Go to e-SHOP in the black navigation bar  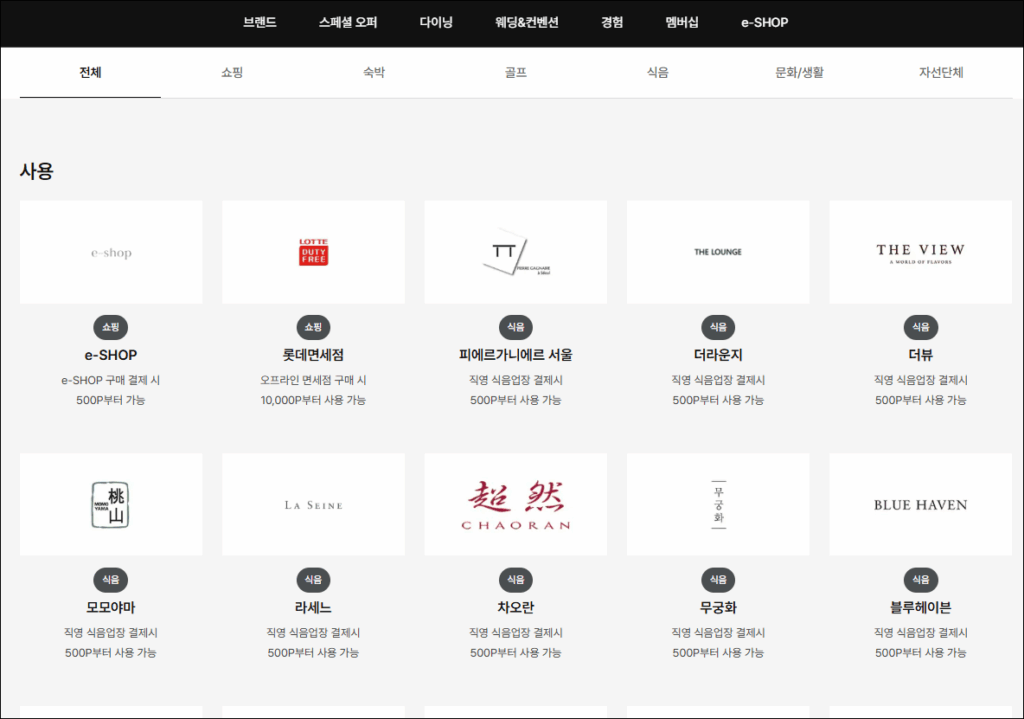tap(765, 22)
